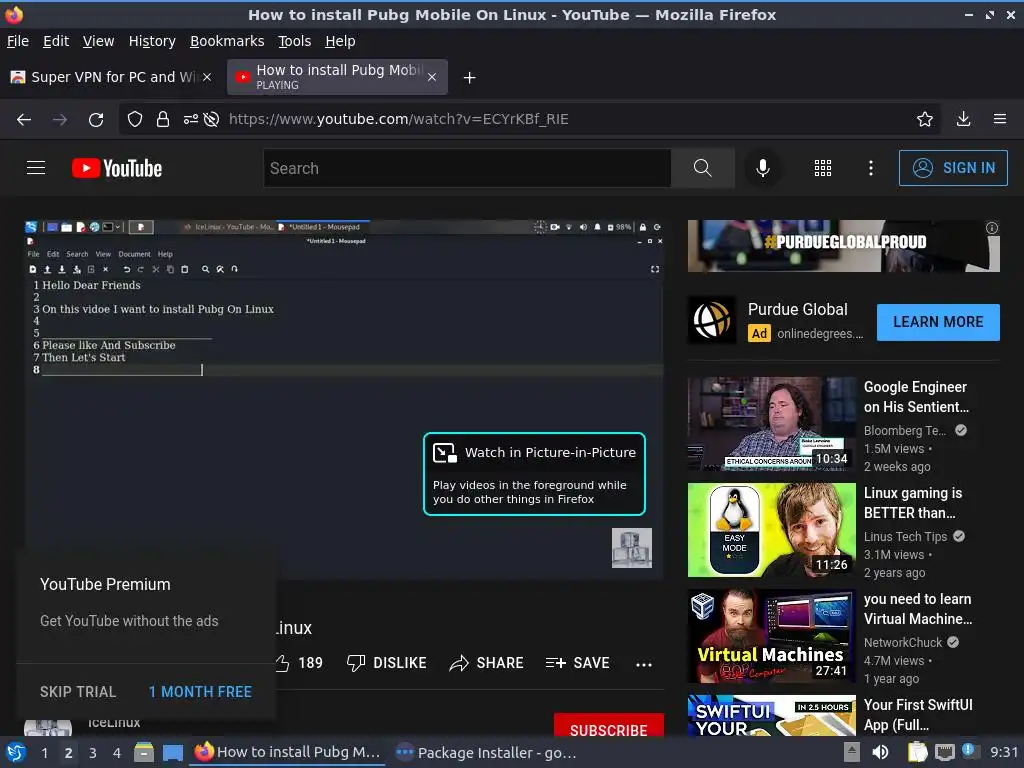Click LEARN MORE on Purdue Global ad
1024x768 pixels.
[938, 322]
